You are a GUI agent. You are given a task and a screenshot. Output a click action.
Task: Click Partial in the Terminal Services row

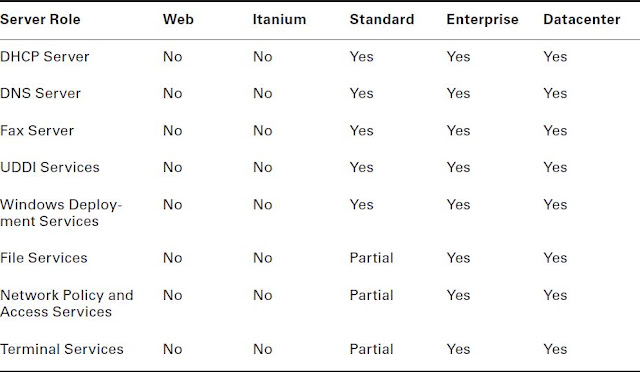pos(371,349)
